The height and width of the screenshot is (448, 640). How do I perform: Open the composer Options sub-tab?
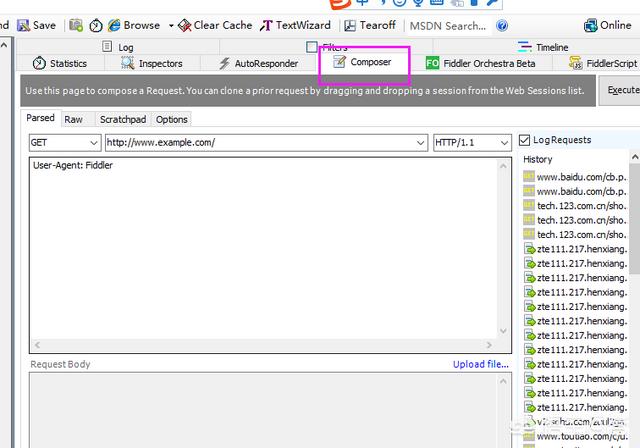click(x=172, y=120)
